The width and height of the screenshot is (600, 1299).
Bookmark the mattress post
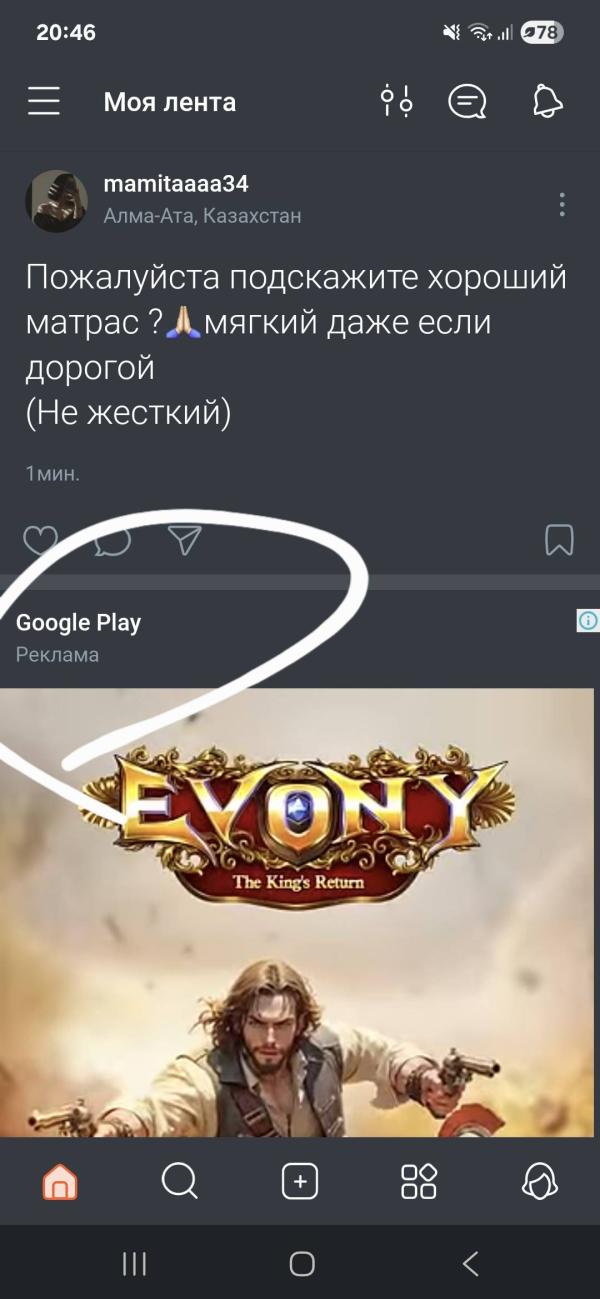click(559, 540)
